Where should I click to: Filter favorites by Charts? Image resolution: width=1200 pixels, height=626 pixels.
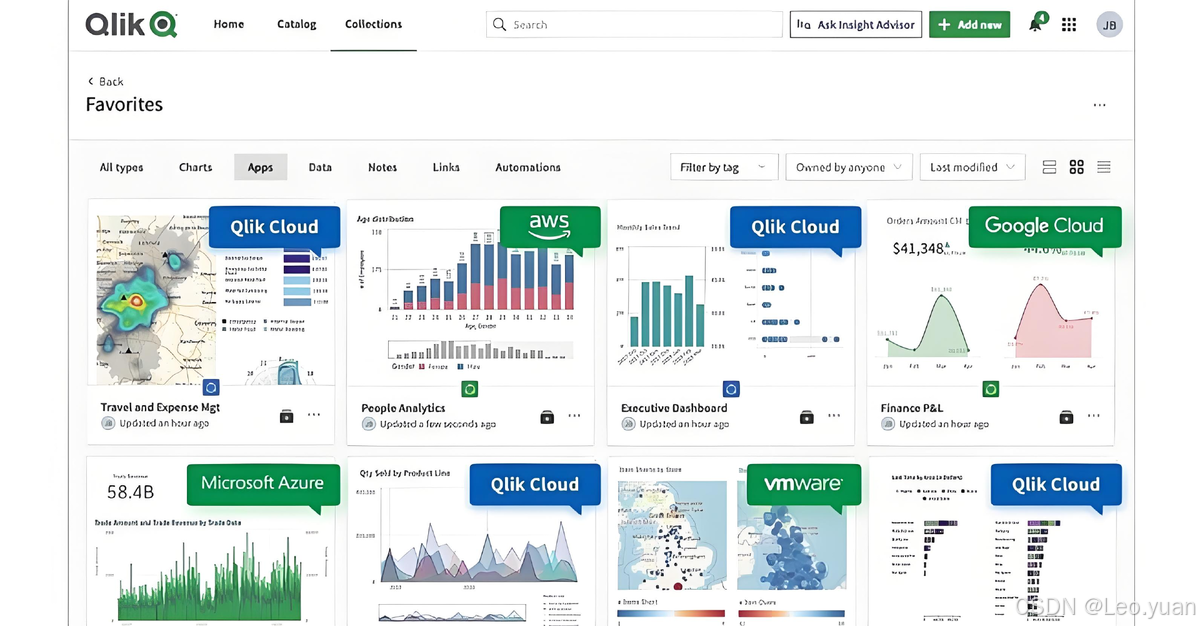195,167
